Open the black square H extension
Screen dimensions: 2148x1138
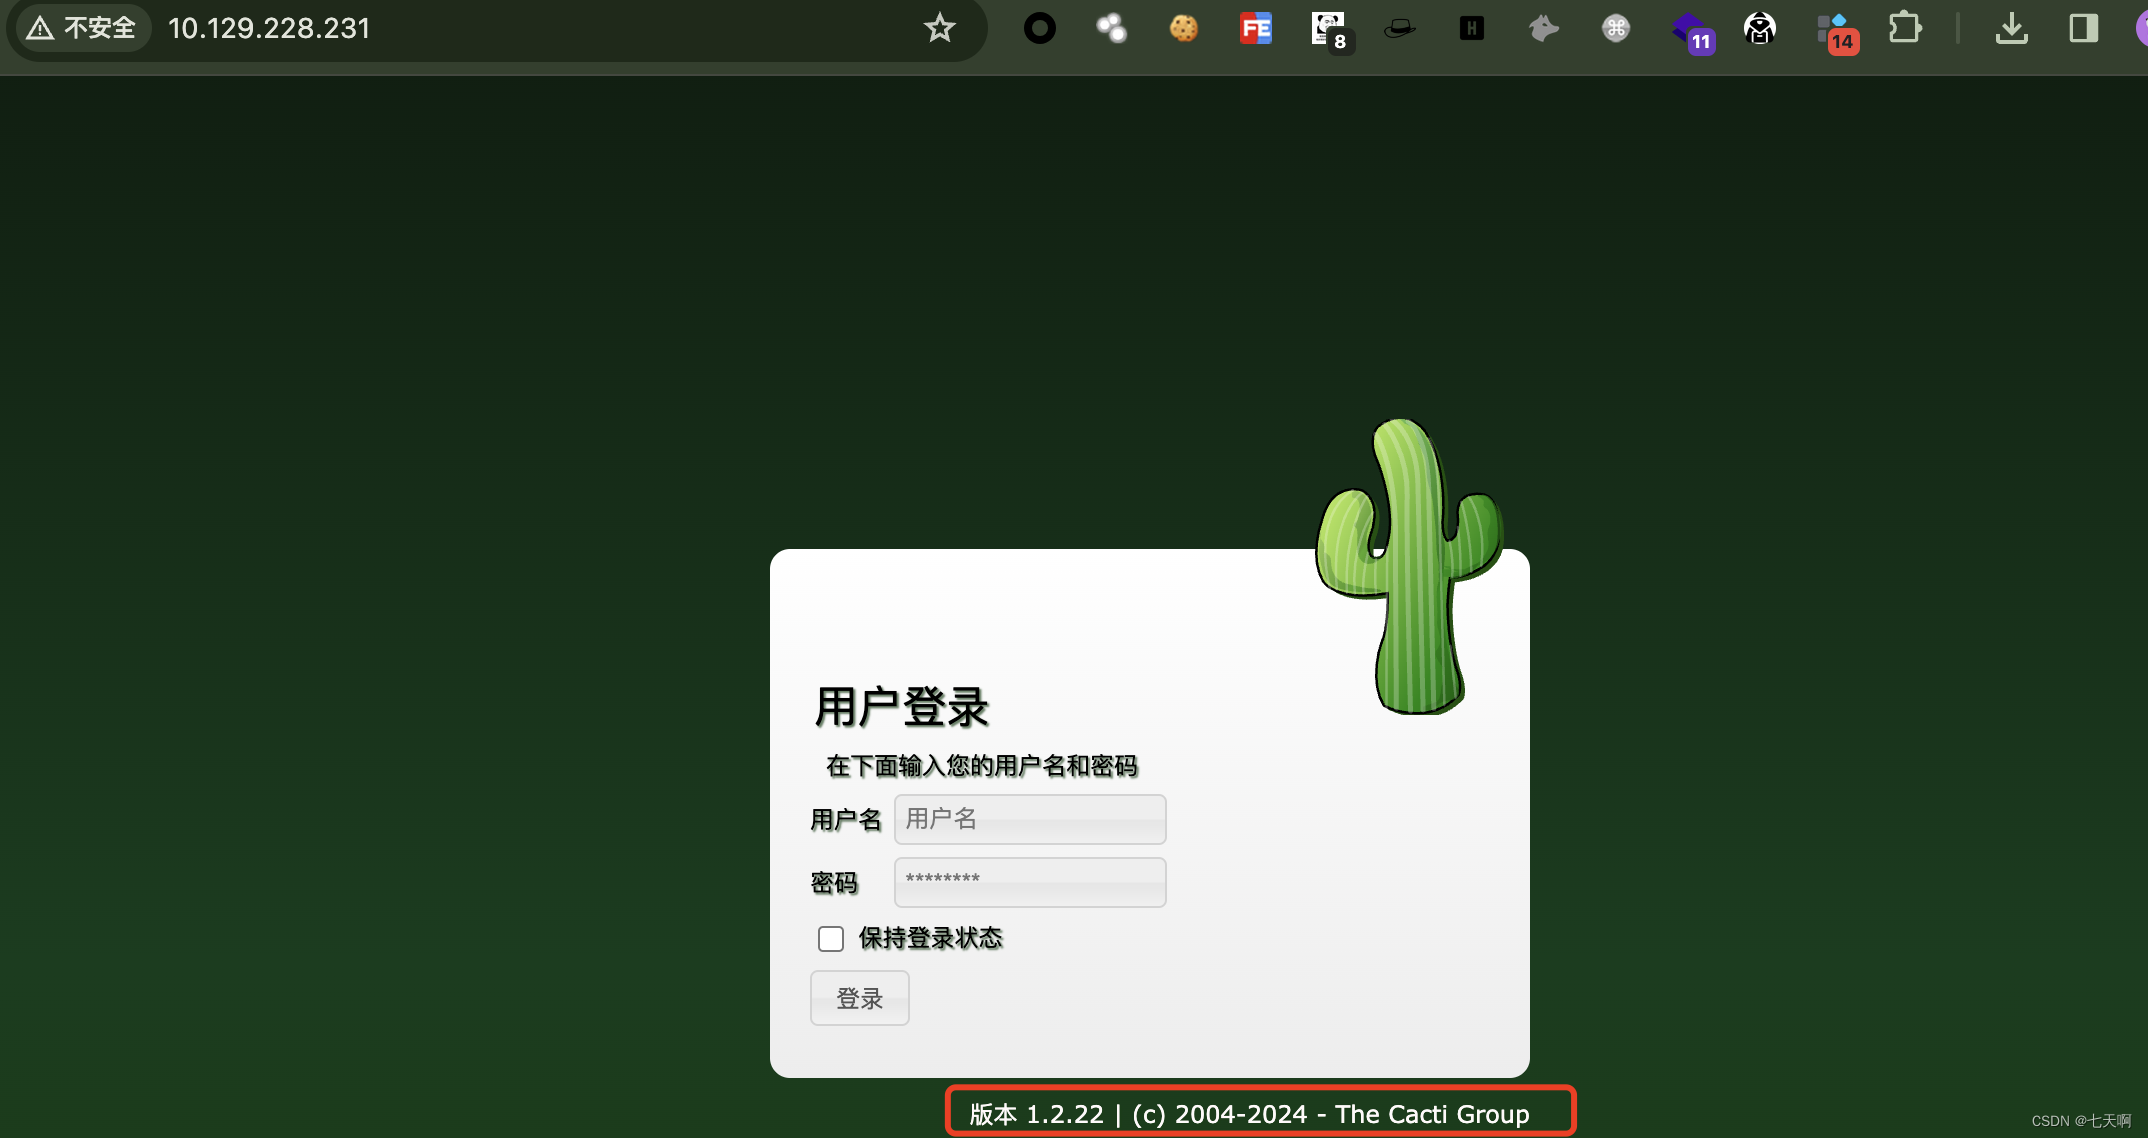click(x=1472, y=28)
